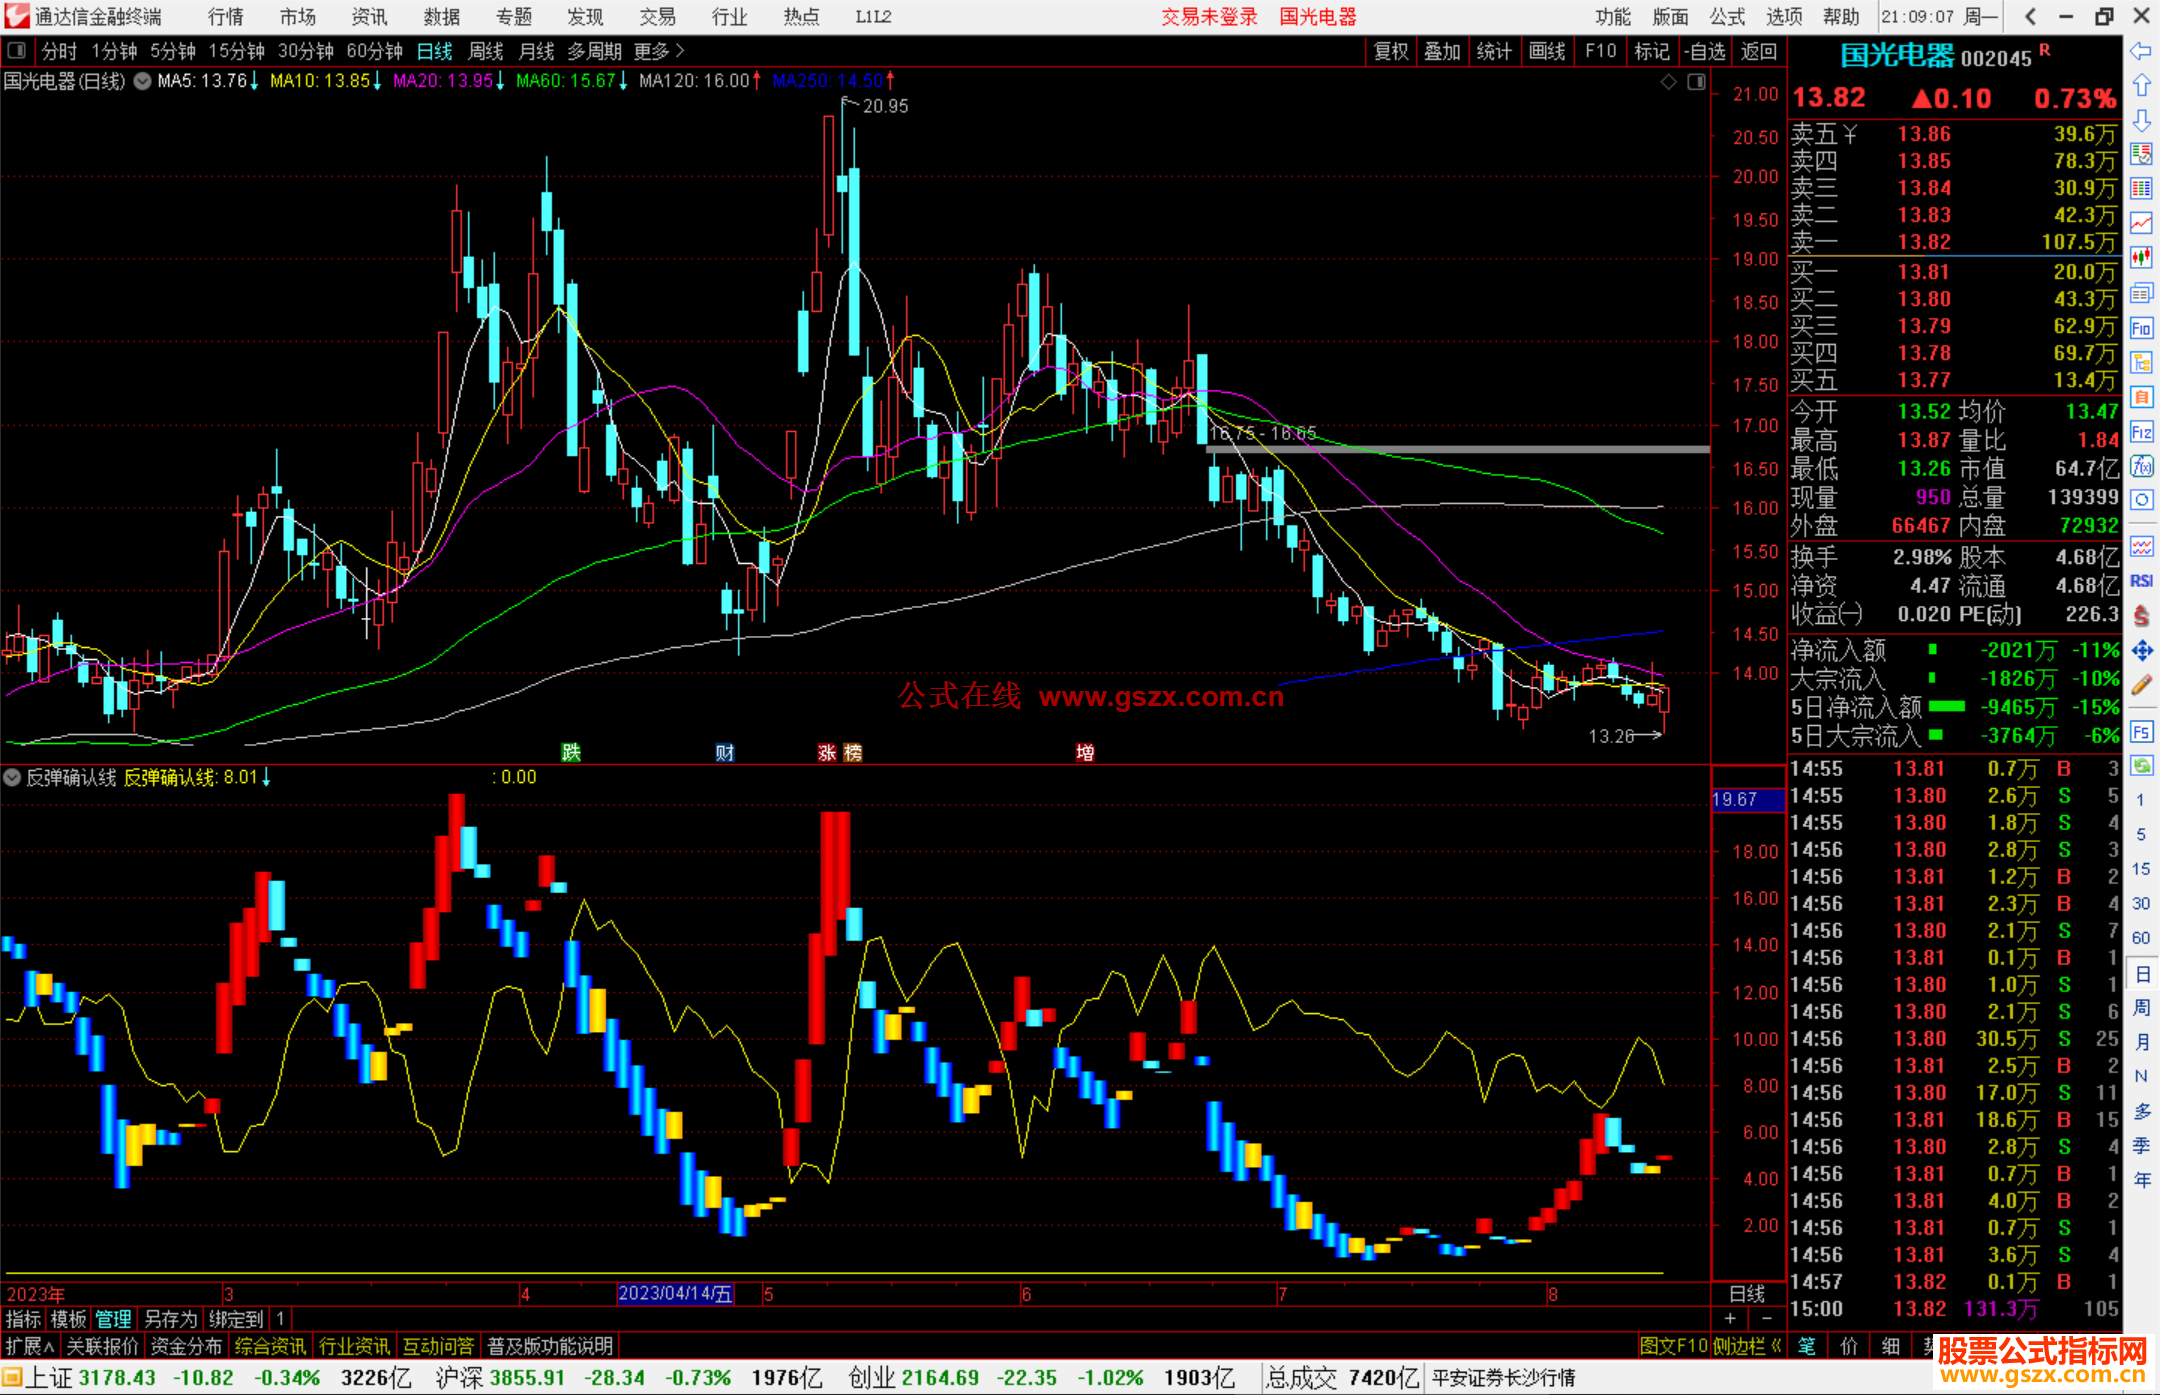This screenshot has width=2160, height=1395.
Task: Click the circle icon in sidebar
Action: click(x=2141, y=500)
